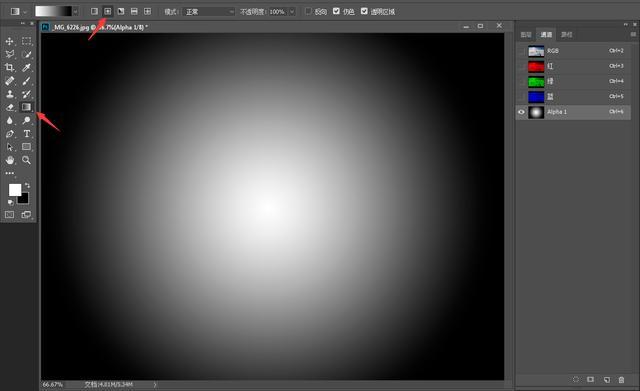
Task: Select the Eyedropper tool
Action: 27,67
